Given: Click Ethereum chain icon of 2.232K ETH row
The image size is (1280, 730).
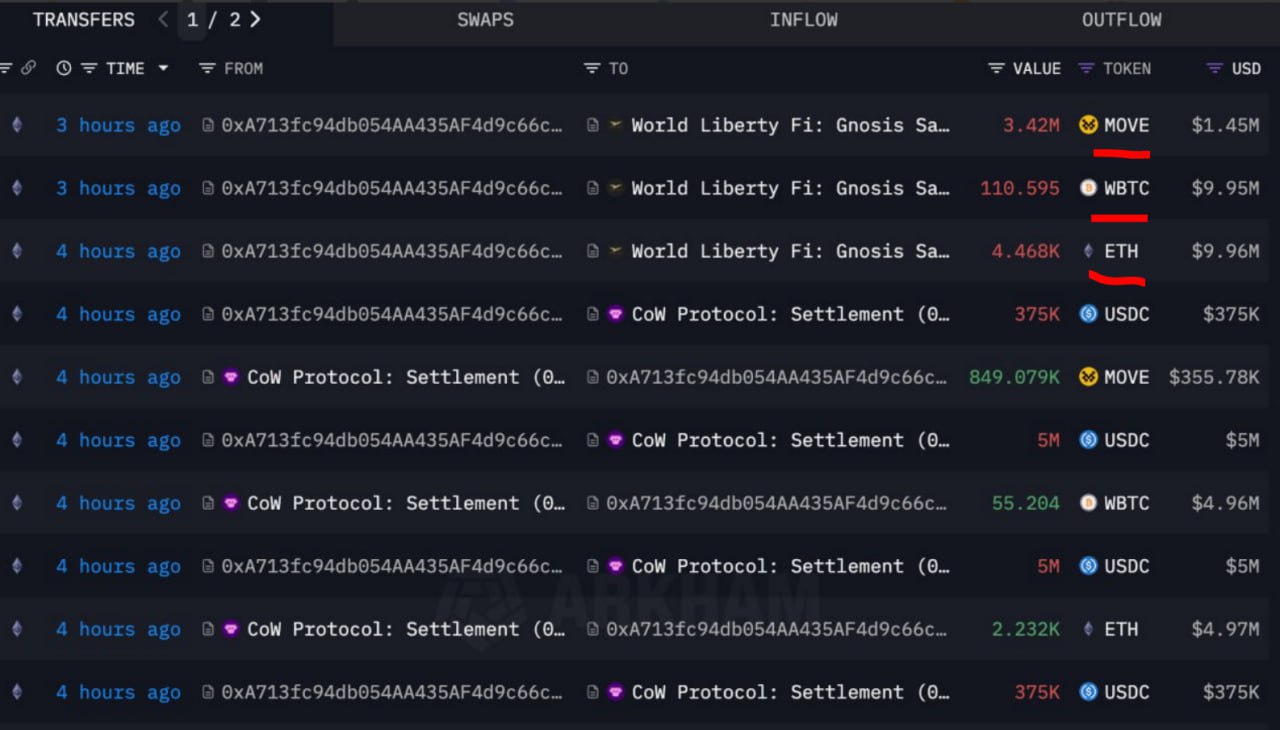Looking at the screenshot, I should 16,629.
